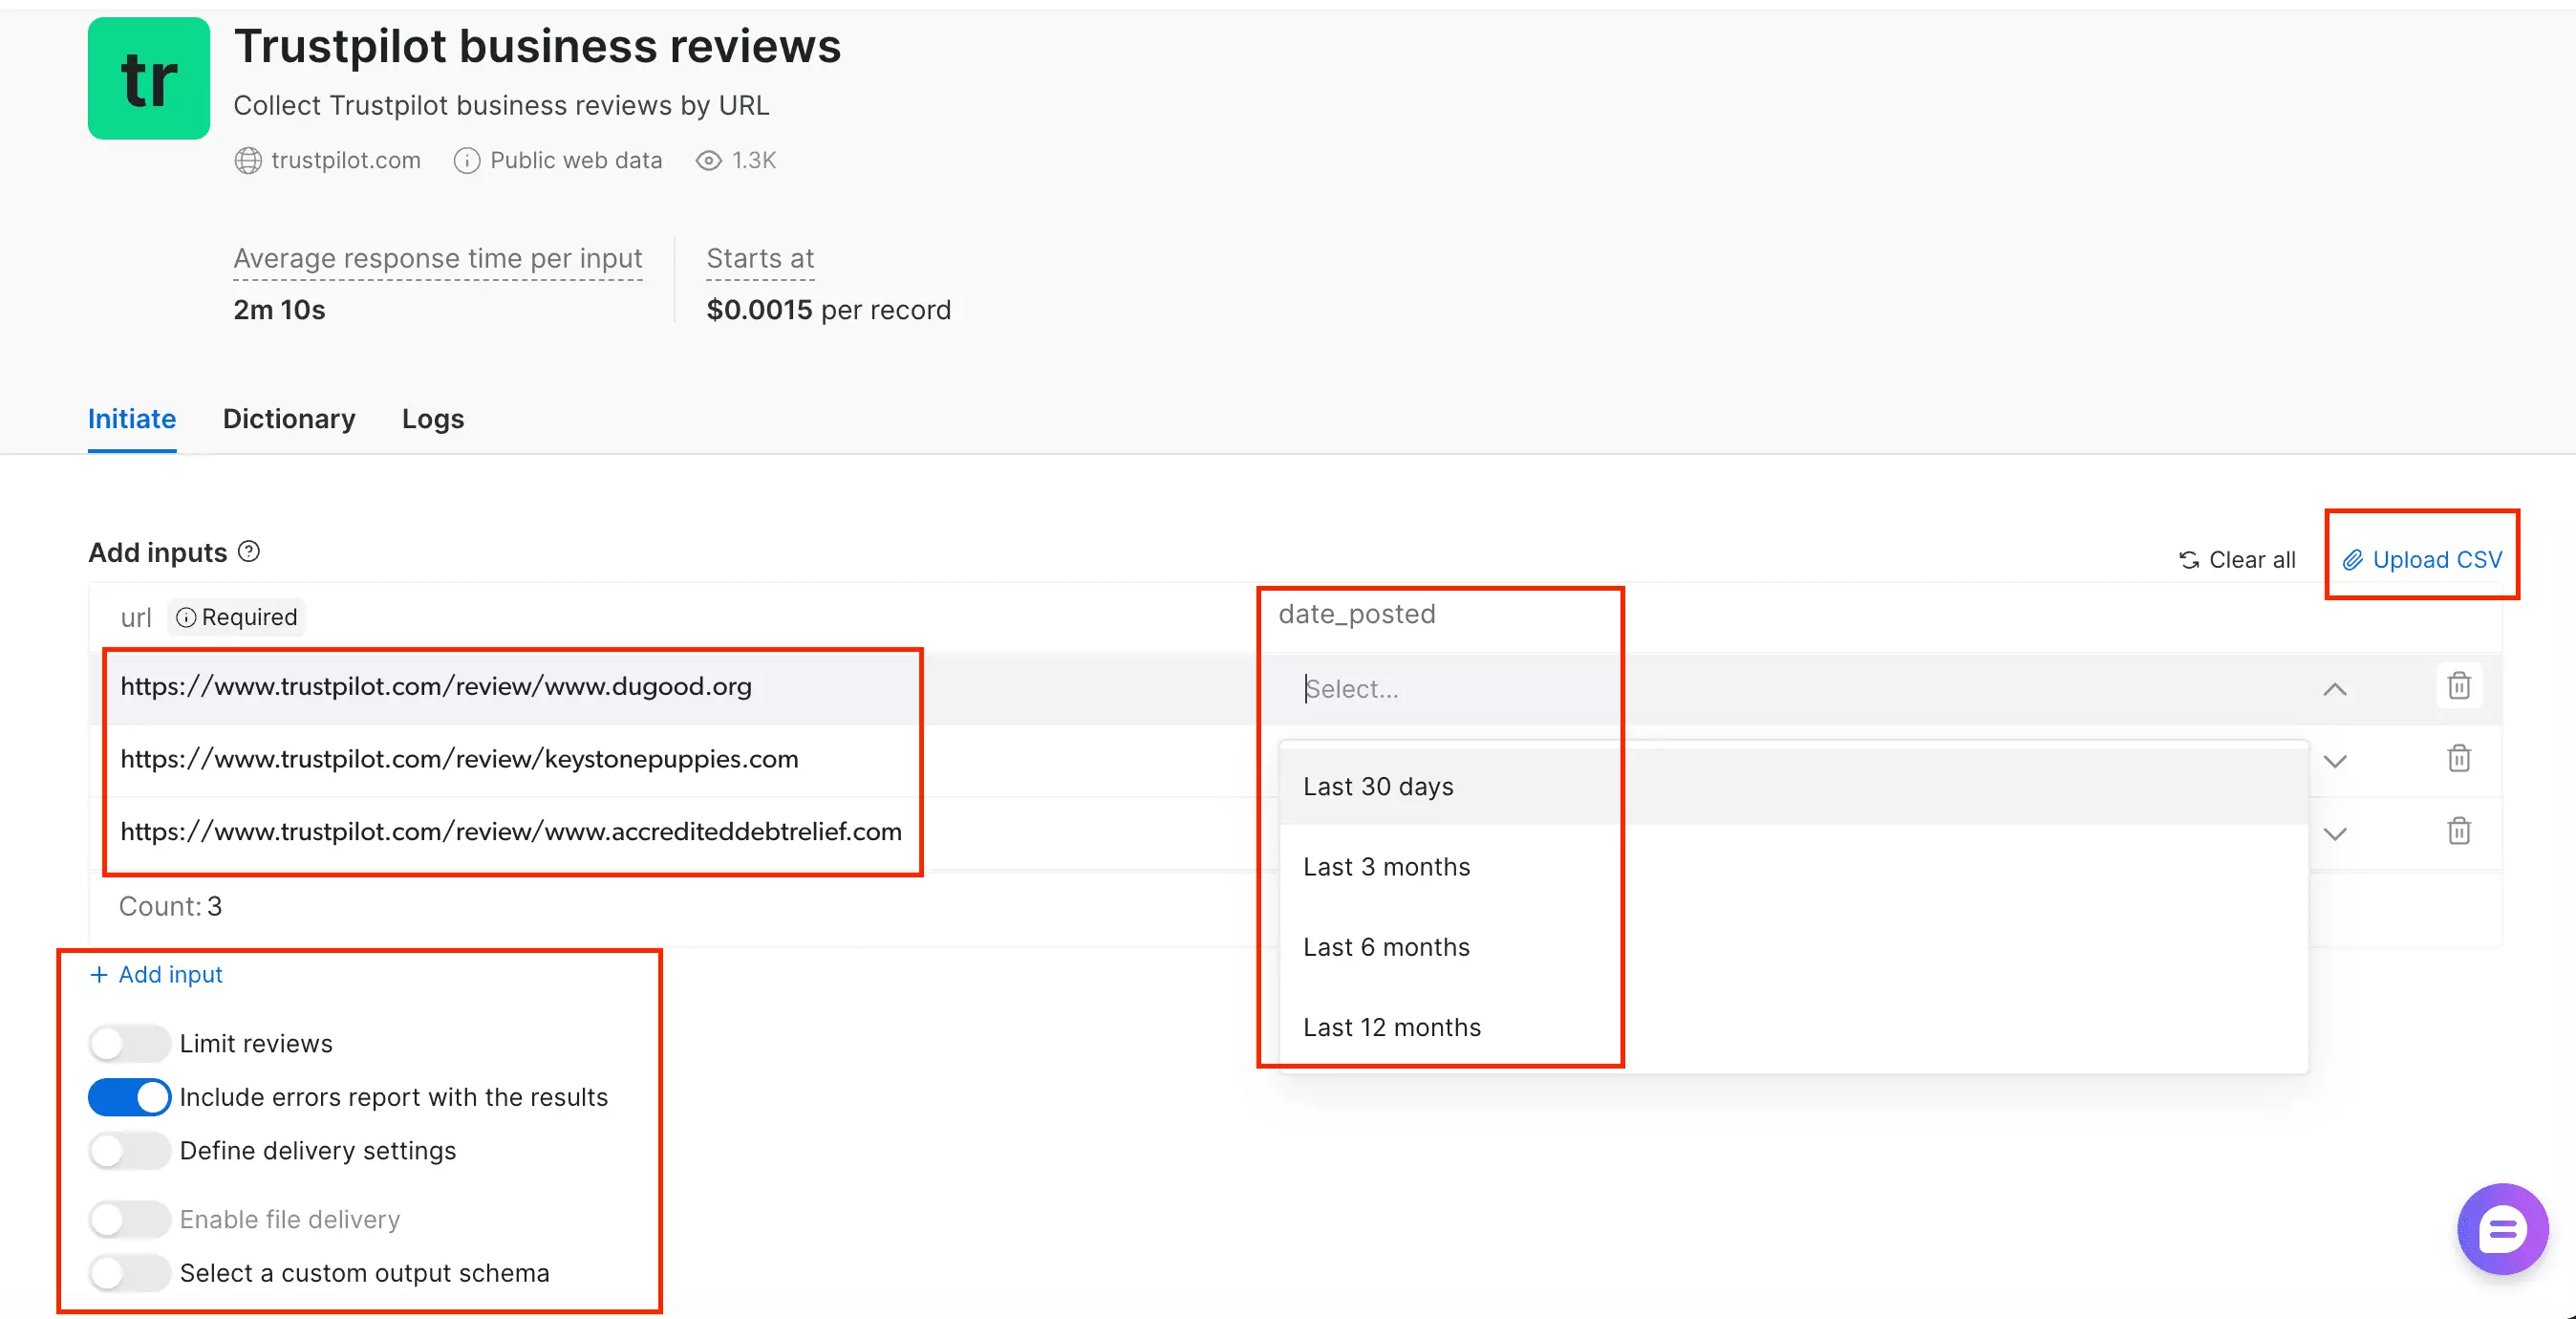Enable the Limit reviews toggle
The width and height of the screenshot is (2576, 1319).
pos(128,1043)
